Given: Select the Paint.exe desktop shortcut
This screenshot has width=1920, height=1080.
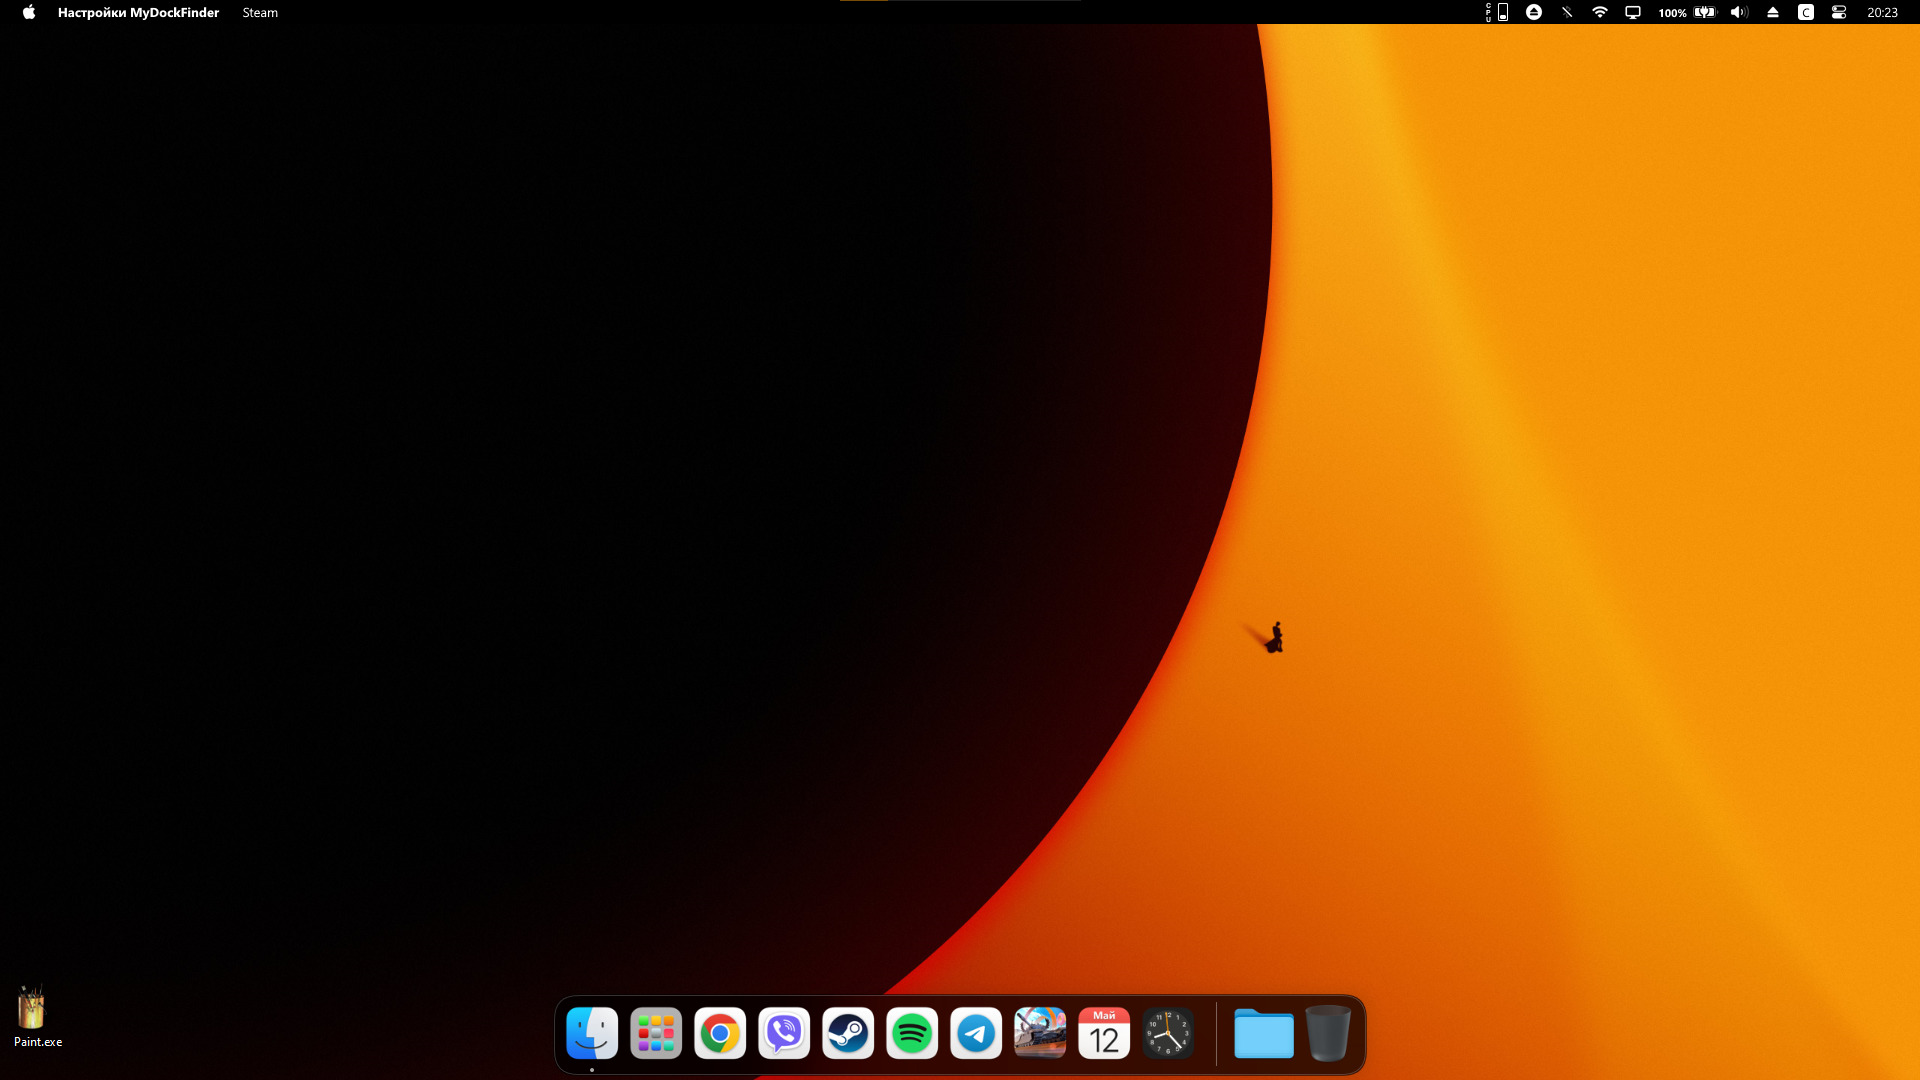Looking at the screenshot, I should click(x=32, y=1010).
